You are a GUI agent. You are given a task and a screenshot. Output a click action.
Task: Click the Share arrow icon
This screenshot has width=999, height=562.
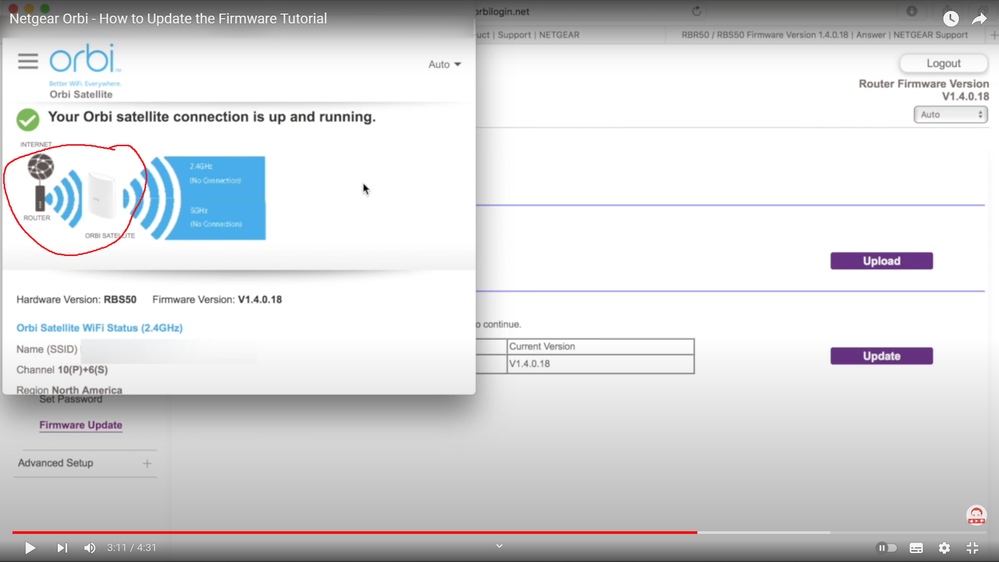pyautogui.click(x=979, y=19)
